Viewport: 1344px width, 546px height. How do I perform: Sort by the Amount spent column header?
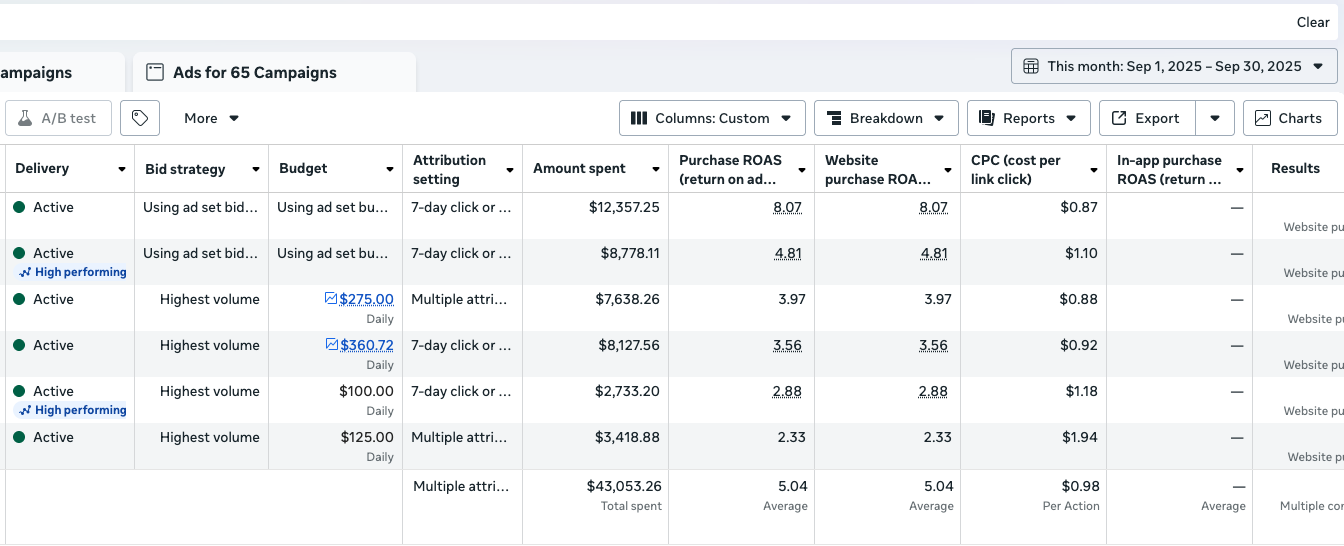pyautogui.click(x=579, y=169)
